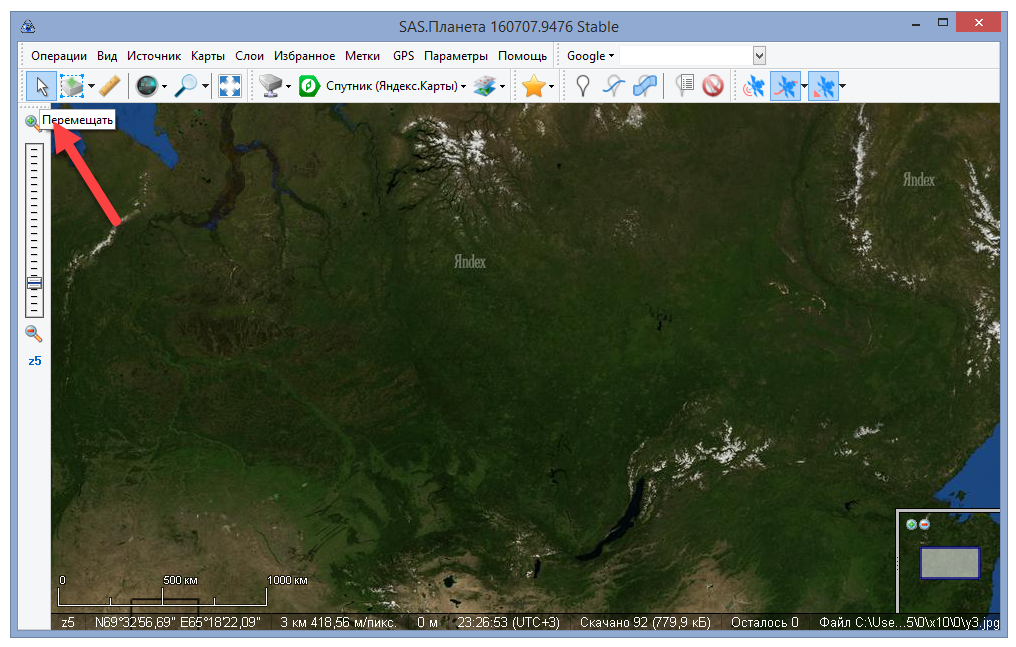Image resolution: width=1016 pixels, height=647 pixels.
Task: Click the full screen mode icon
Action: 230,87
